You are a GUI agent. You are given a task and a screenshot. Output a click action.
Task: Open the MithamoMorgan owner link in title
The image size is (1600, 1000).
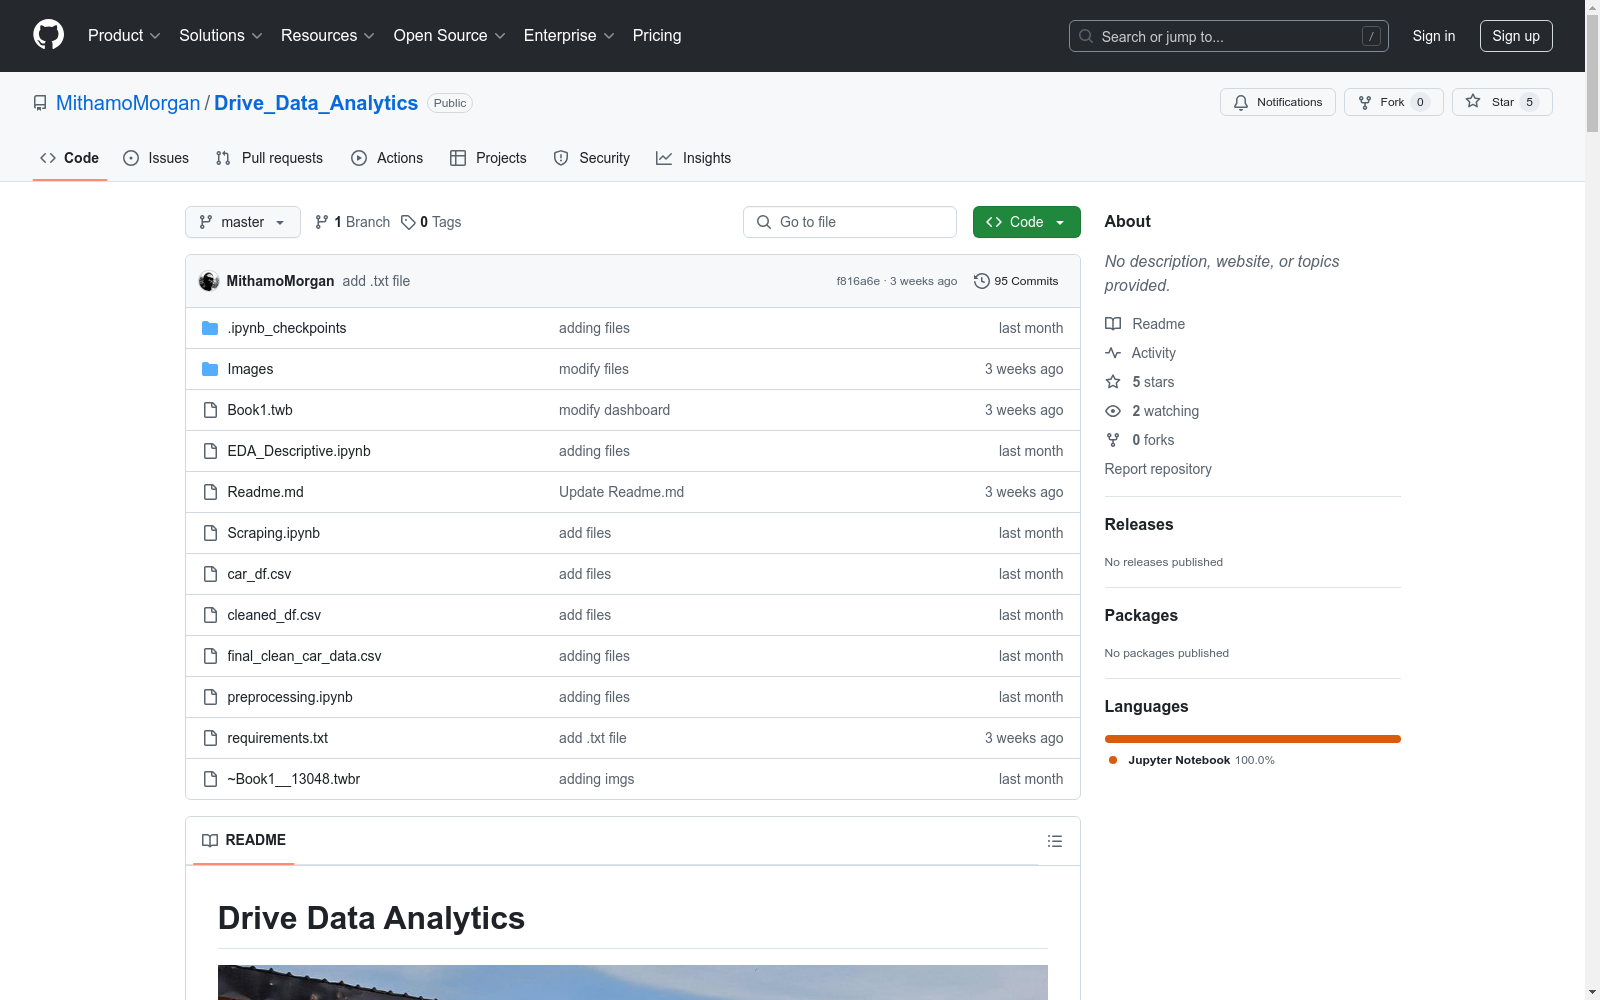(128, 103)
